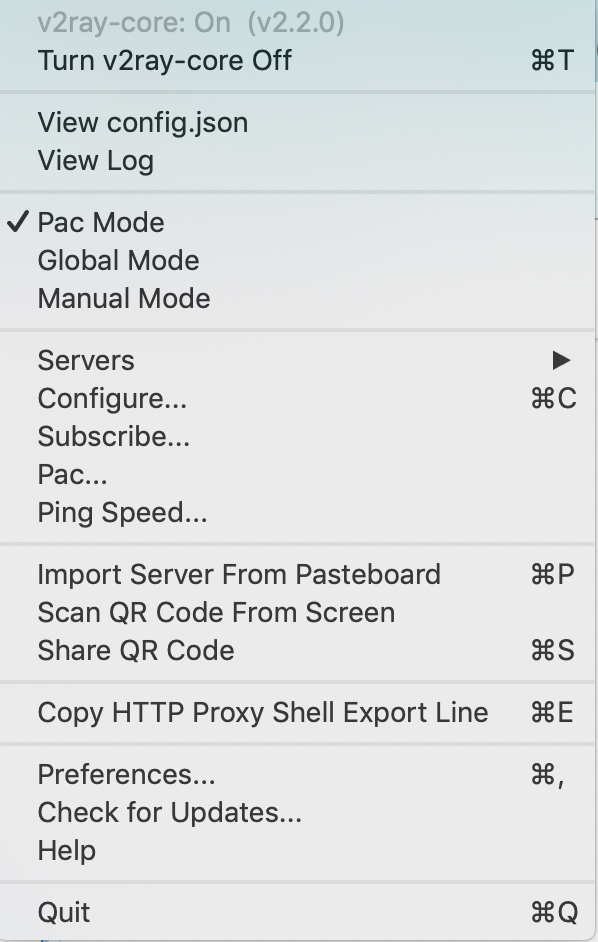Open the Pac settings
The width and height of the screenshot is (598, 942).
pyautogui.click(x=72, y=474)
